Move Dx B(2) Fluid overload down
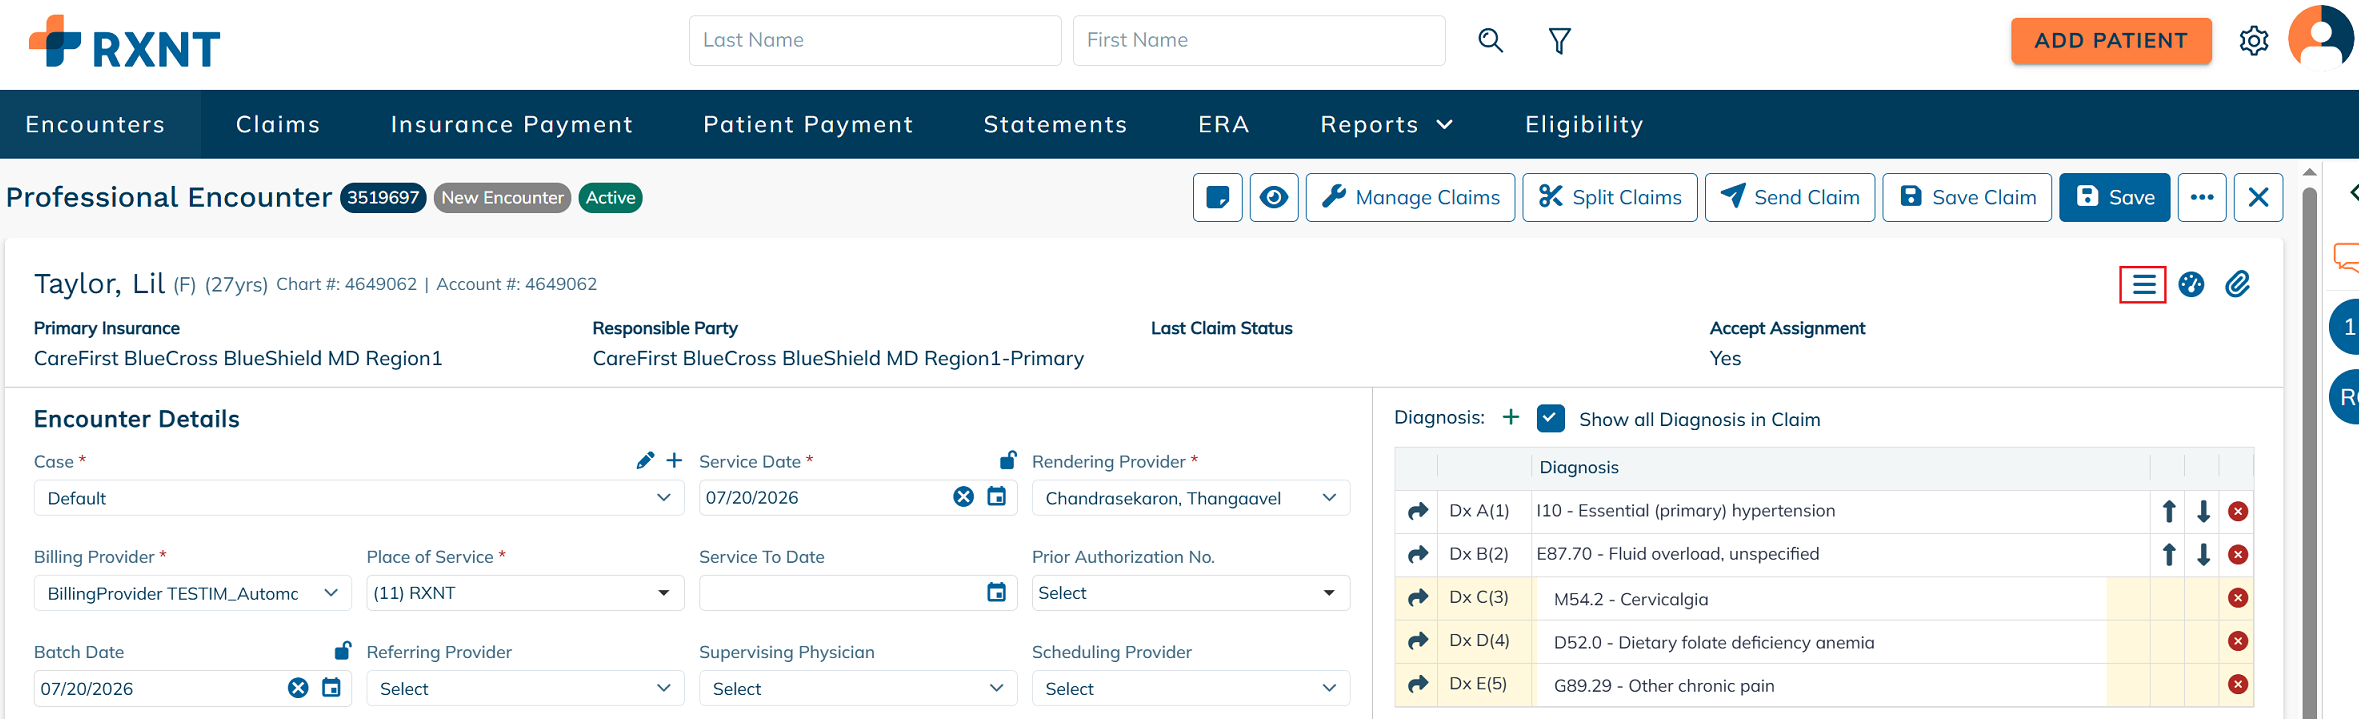 pos(2203,554)
